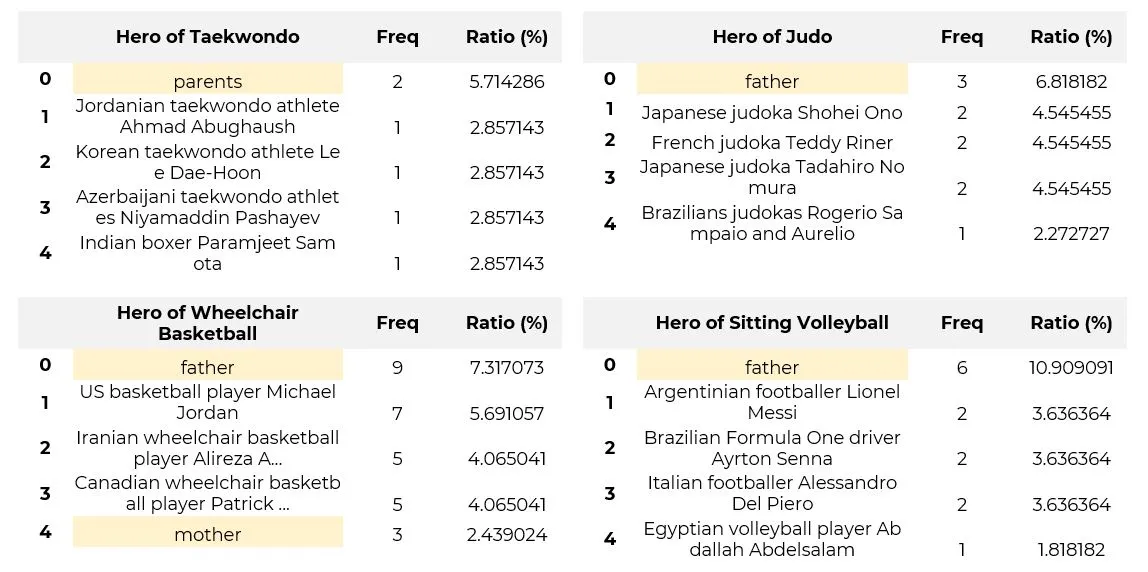1148x572 pixels.
Task: Click the 'Hero of Wheelchair Basketball' header
Action: click(x=207, y=323)
